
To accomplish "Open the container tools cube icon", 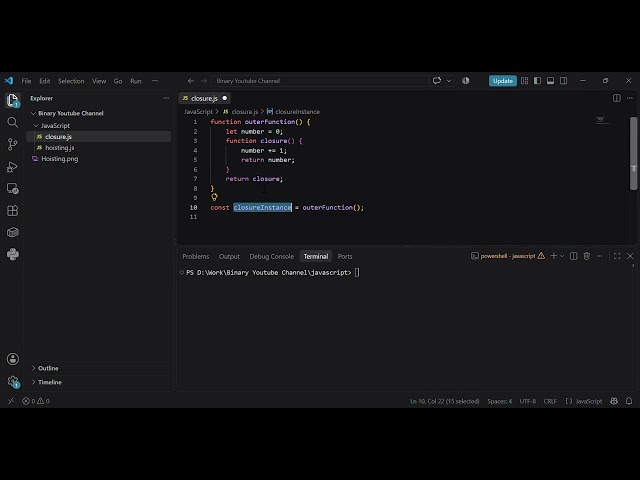I will pyautogui.click(x=13, y=232).
